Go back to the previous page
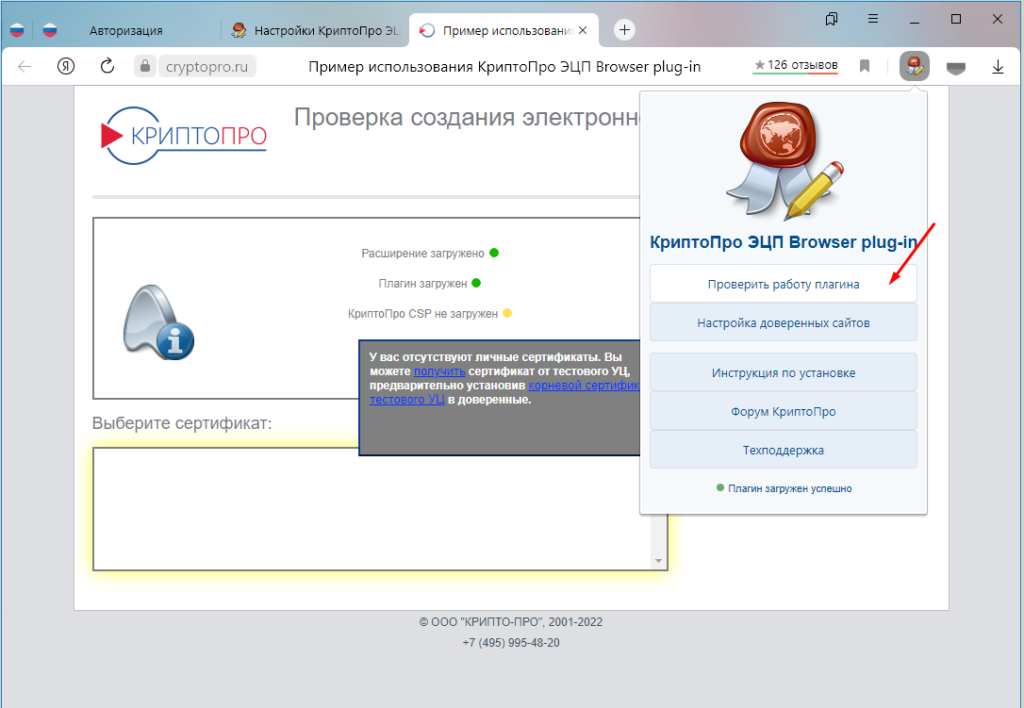 click(25, 67)
